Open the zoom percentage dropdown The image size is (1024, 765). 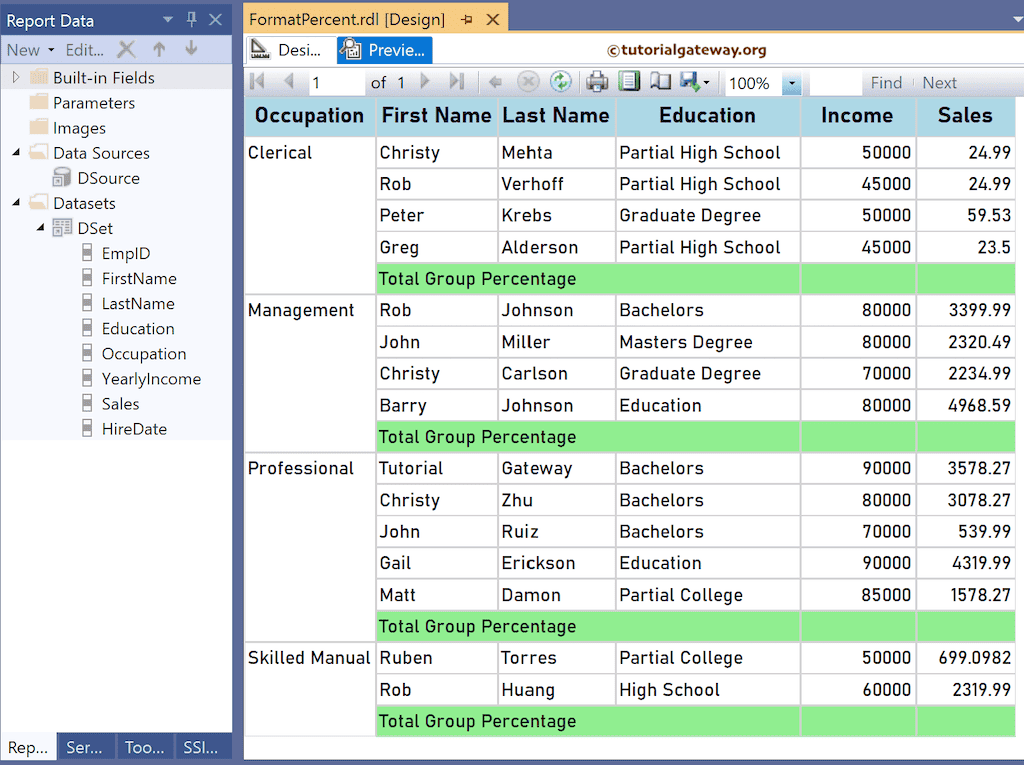pyautogui.click(x=794, y=85)
